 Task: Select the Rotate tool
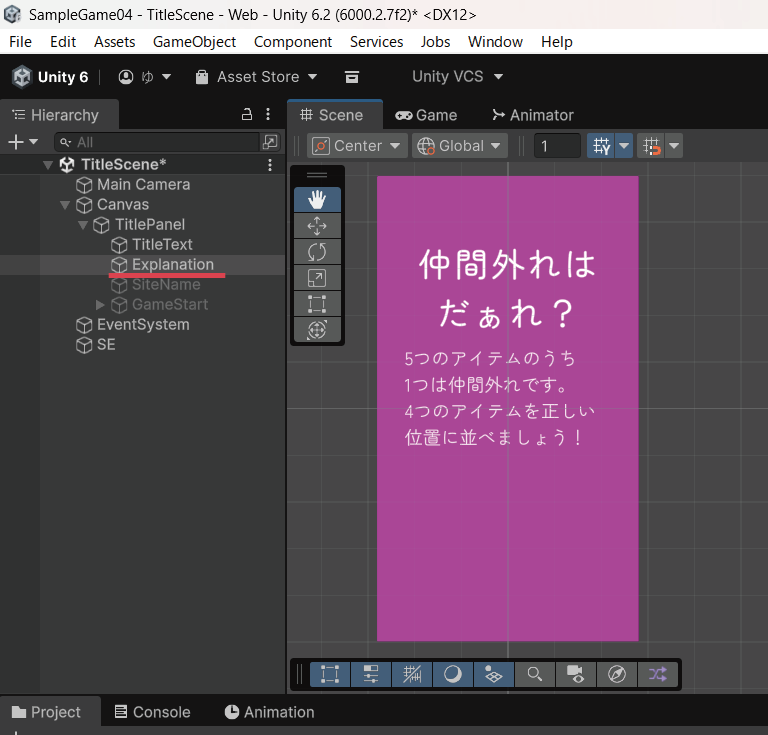[x=317, y=252]
